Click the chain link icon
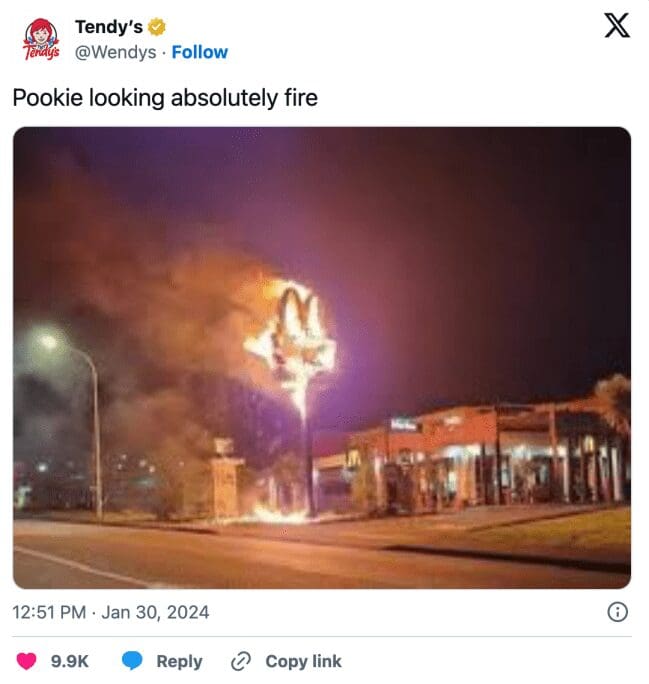Screen dimensions: 649x684 pos(241,661)
